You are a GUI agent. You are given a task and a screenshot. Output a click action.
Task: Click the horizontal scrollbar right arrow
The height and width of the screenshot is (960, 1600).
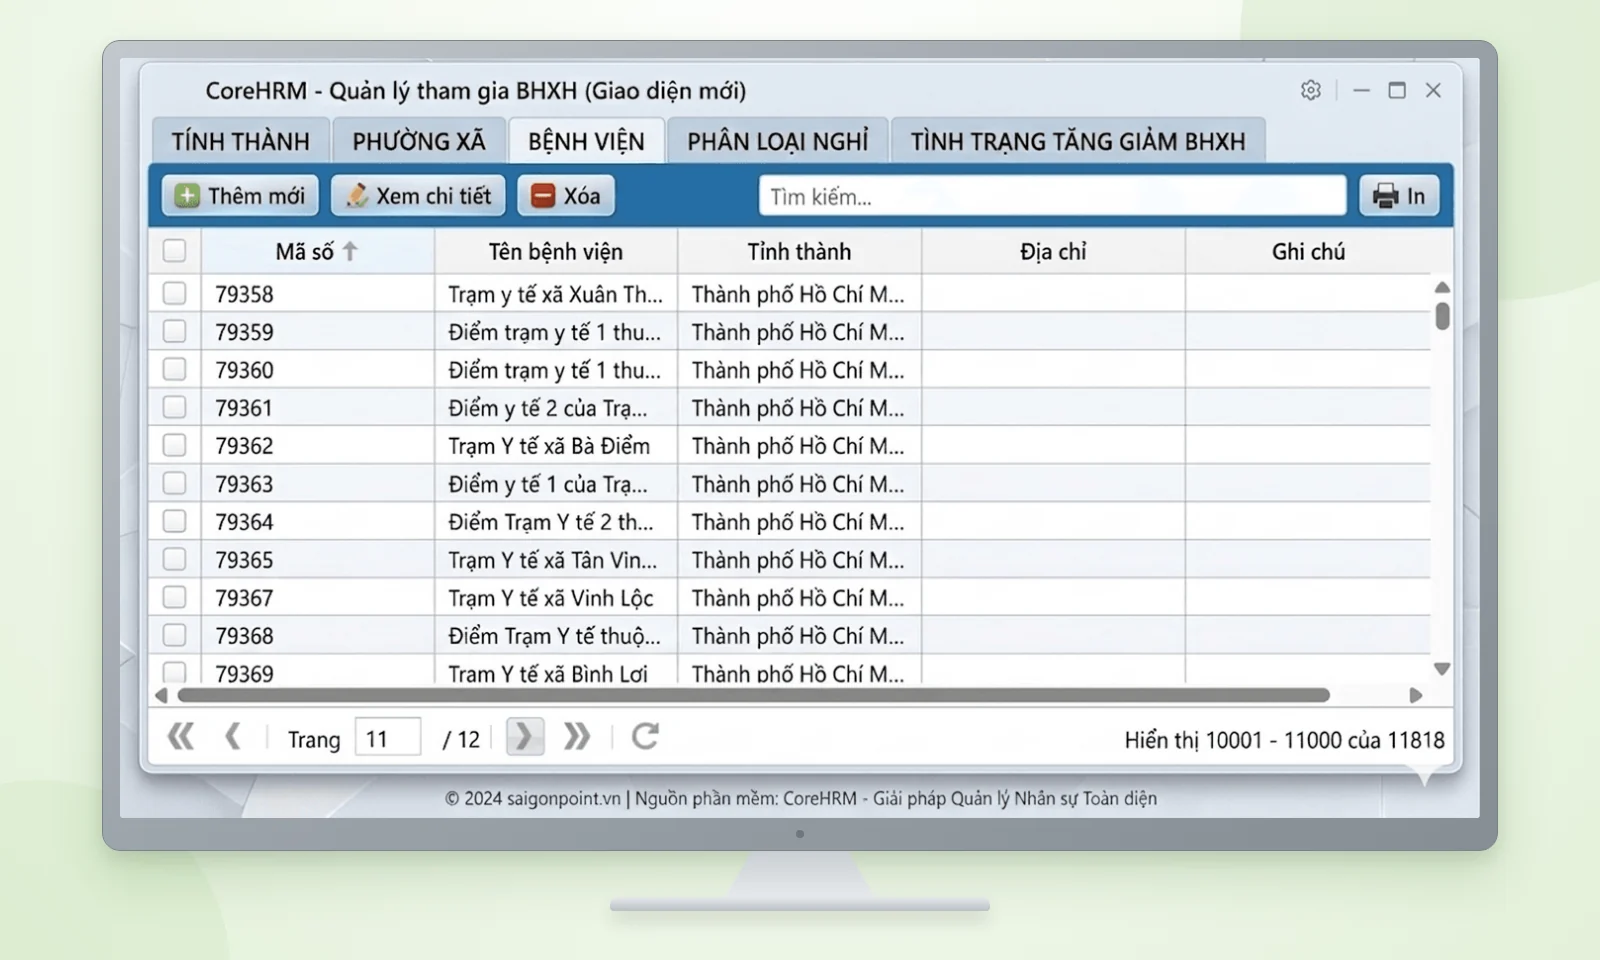tap(1416, 695)
